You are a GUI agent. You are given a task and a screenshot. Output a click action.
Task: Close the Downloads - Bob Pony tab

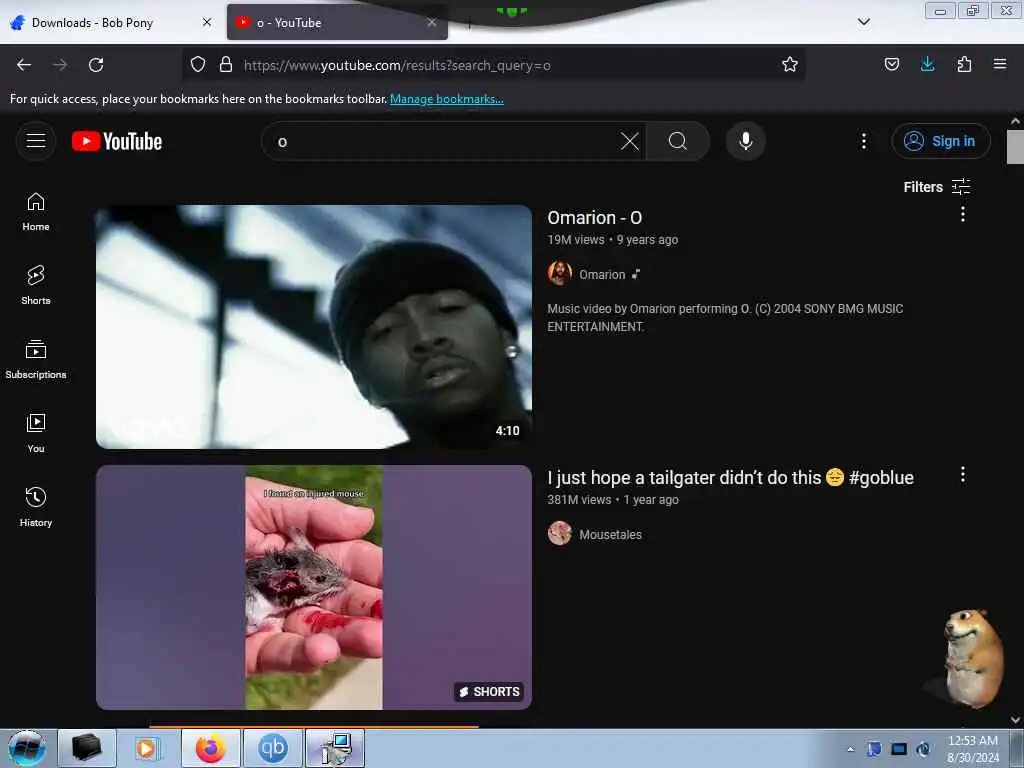tap(207, 22)
